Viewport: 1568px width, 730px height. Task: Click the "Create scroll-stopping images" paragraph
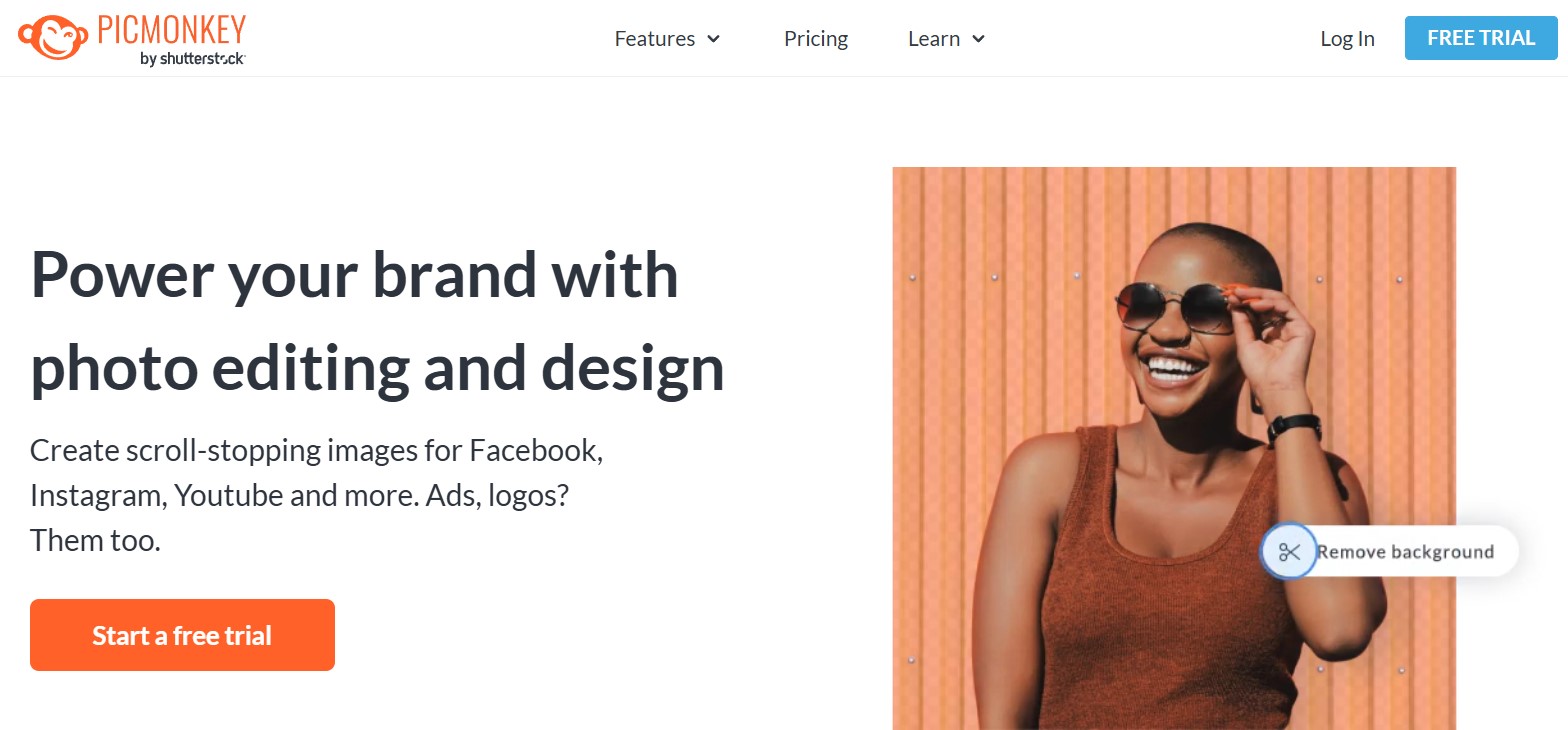coord(316,495)
